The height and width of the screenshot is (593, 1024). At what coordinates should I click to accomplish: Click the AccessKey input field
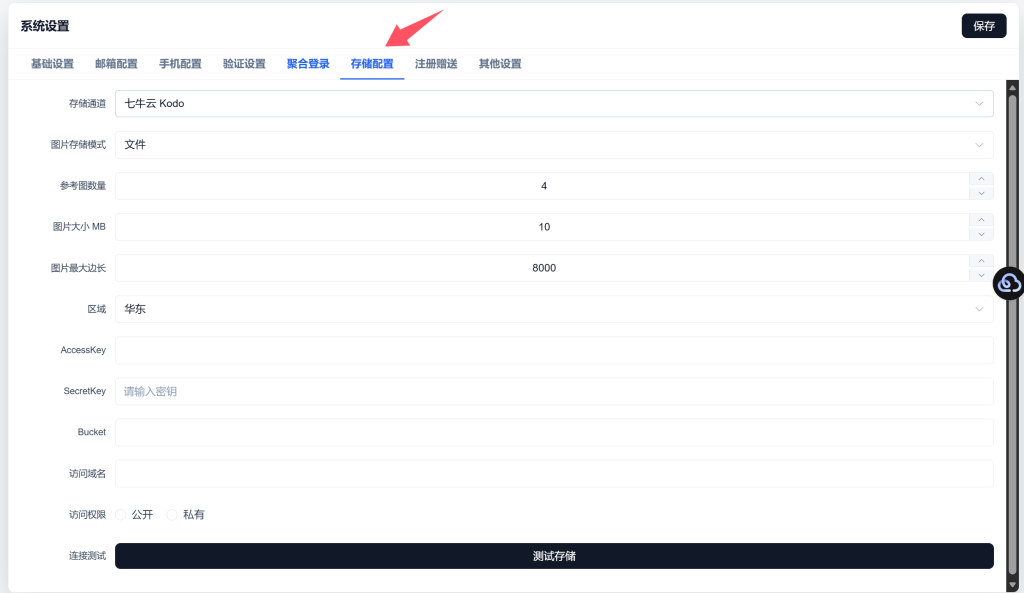pyautogui.click(x=554, y=350)
